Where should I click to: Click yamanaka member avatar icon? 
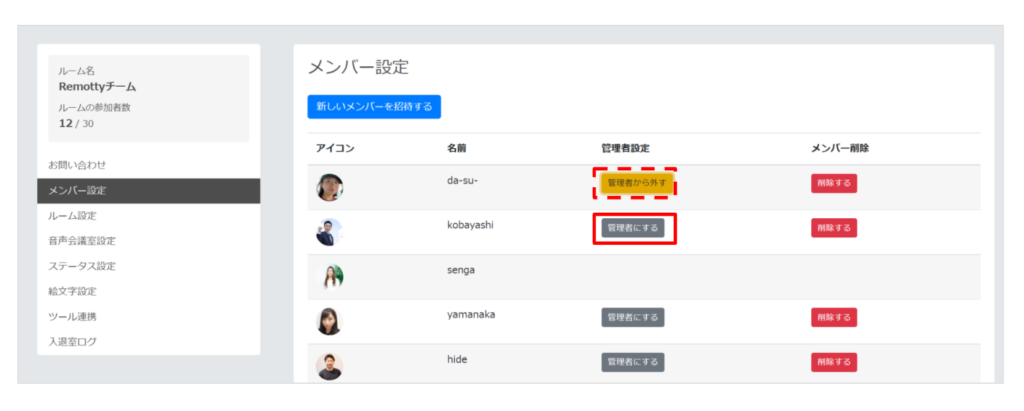click(x=330, y=321)
